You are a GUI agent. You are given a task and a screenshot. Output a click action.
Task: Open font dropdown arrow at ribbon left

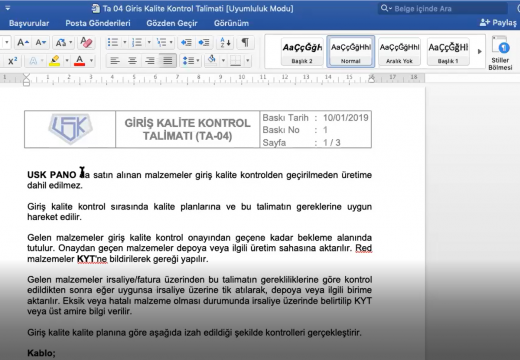(x=7, y=43)
